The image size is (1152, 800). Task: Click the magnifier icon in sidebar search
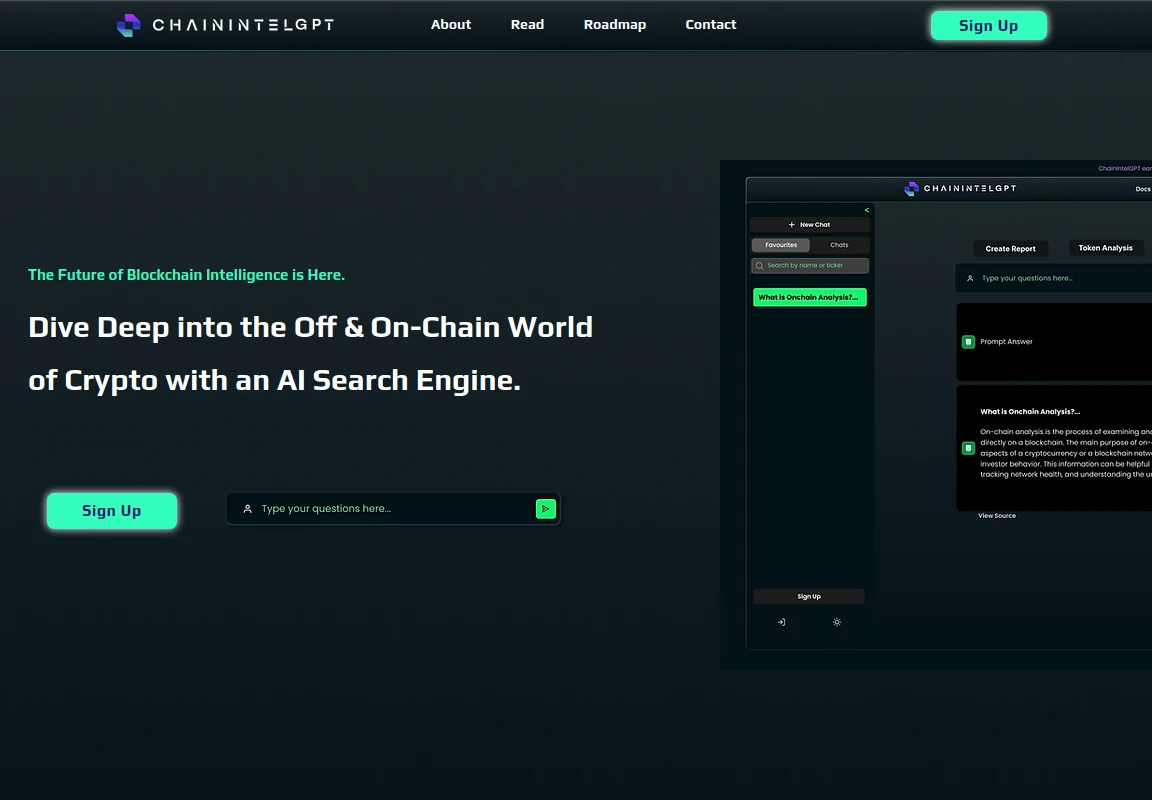[760, 266]
